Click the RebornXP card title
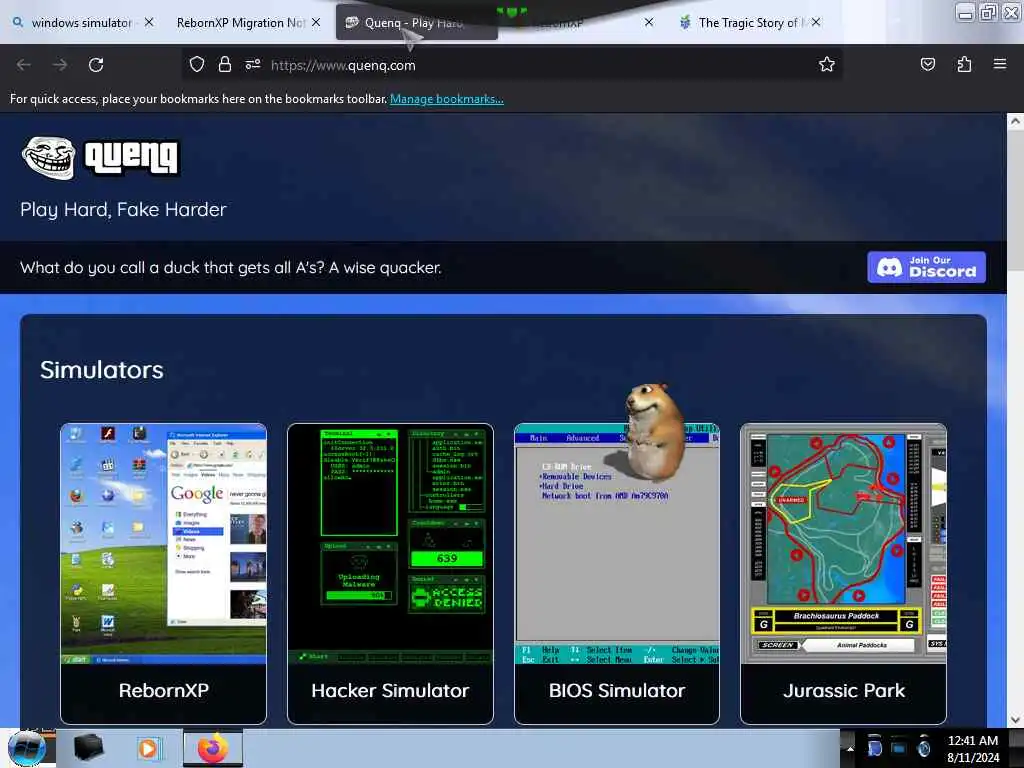The image size is (1024, 768). click(163, 690)
